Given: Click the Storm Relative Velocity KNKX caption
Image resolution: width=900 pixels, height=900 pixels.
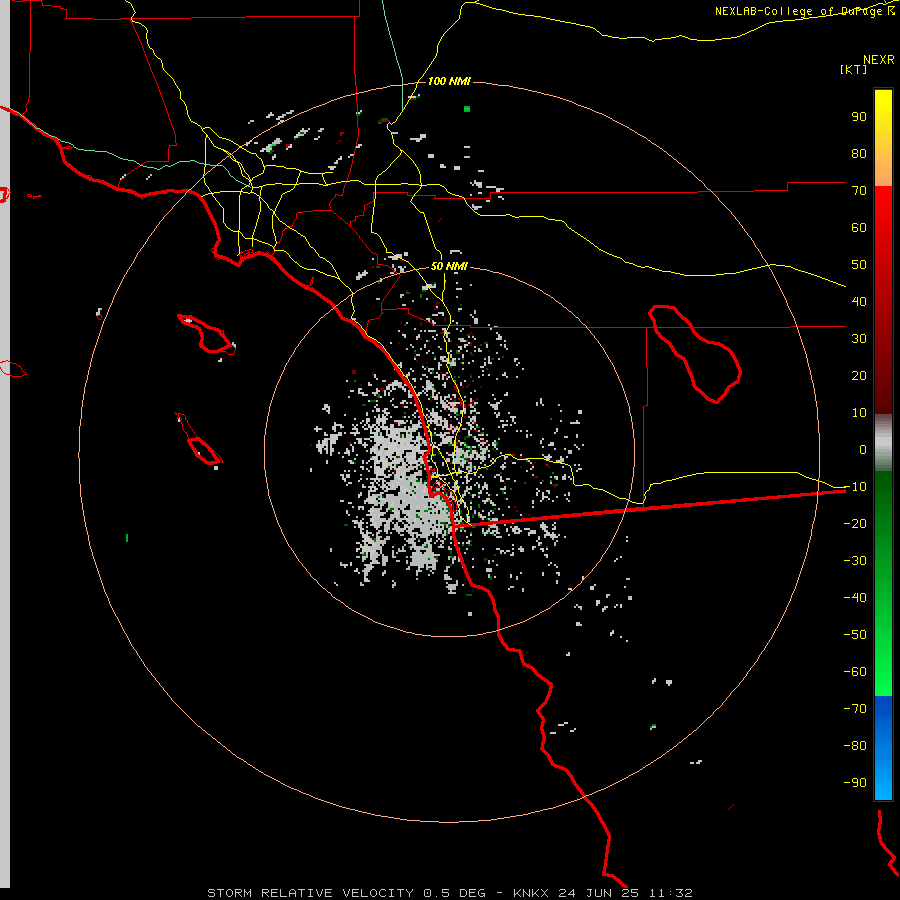Looking at the screenshot, I should pyautogui.click(x=450, y=893).
